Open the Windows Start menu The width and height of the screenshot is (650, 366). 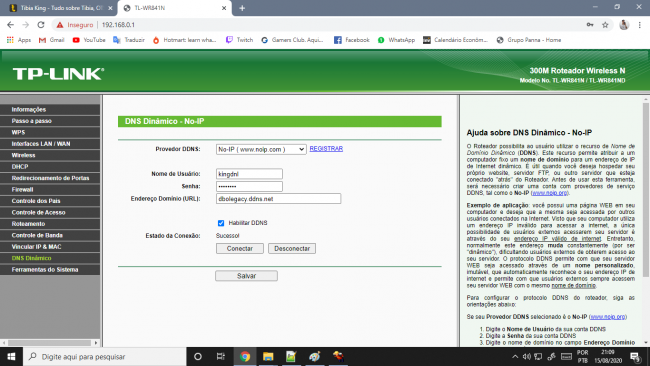11,356
